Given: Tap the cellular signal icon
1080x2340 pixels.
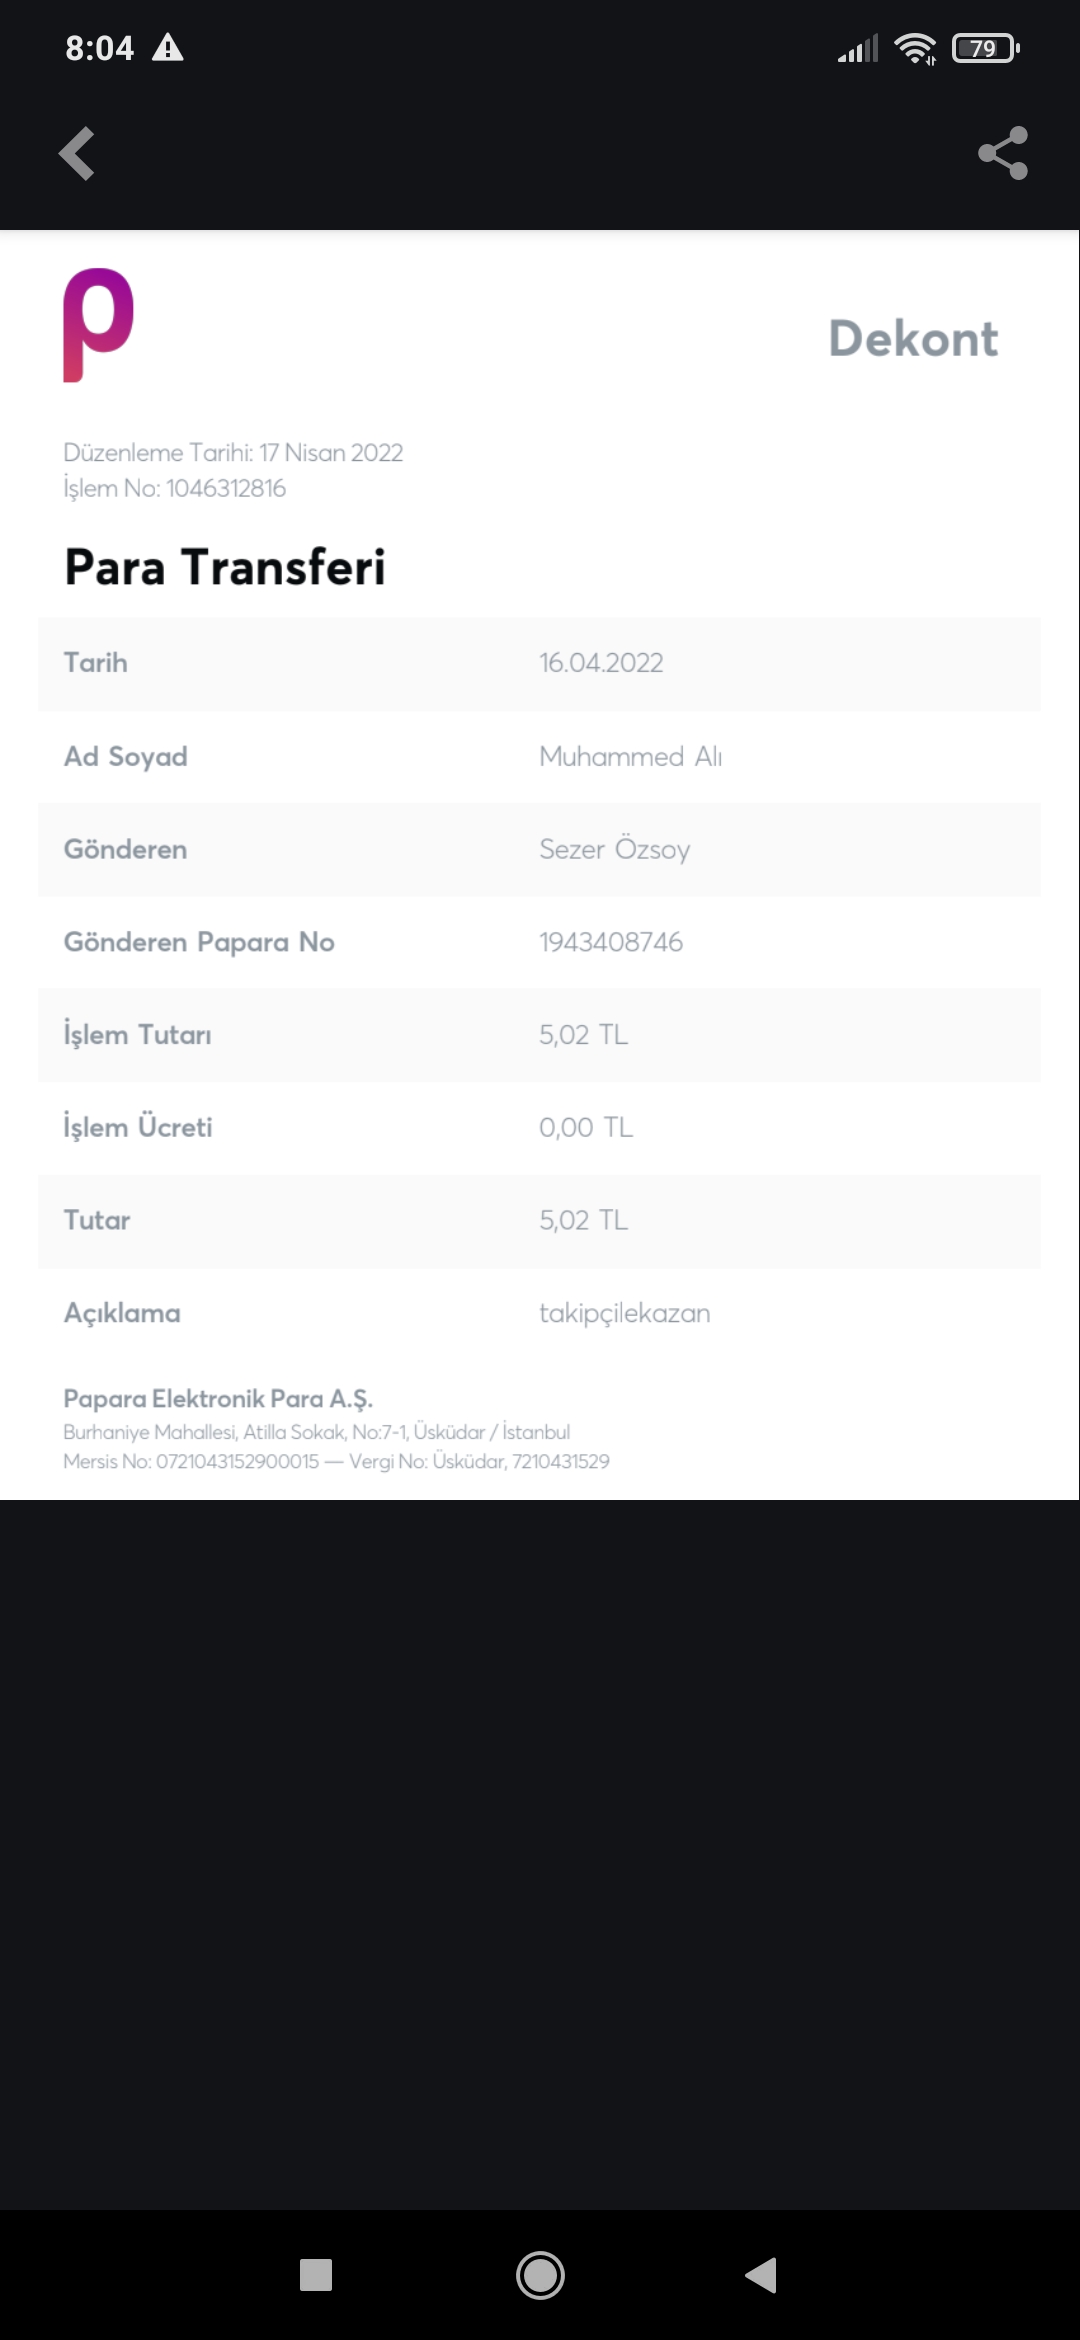Looking at the screenshot, I should coord(858,48).
